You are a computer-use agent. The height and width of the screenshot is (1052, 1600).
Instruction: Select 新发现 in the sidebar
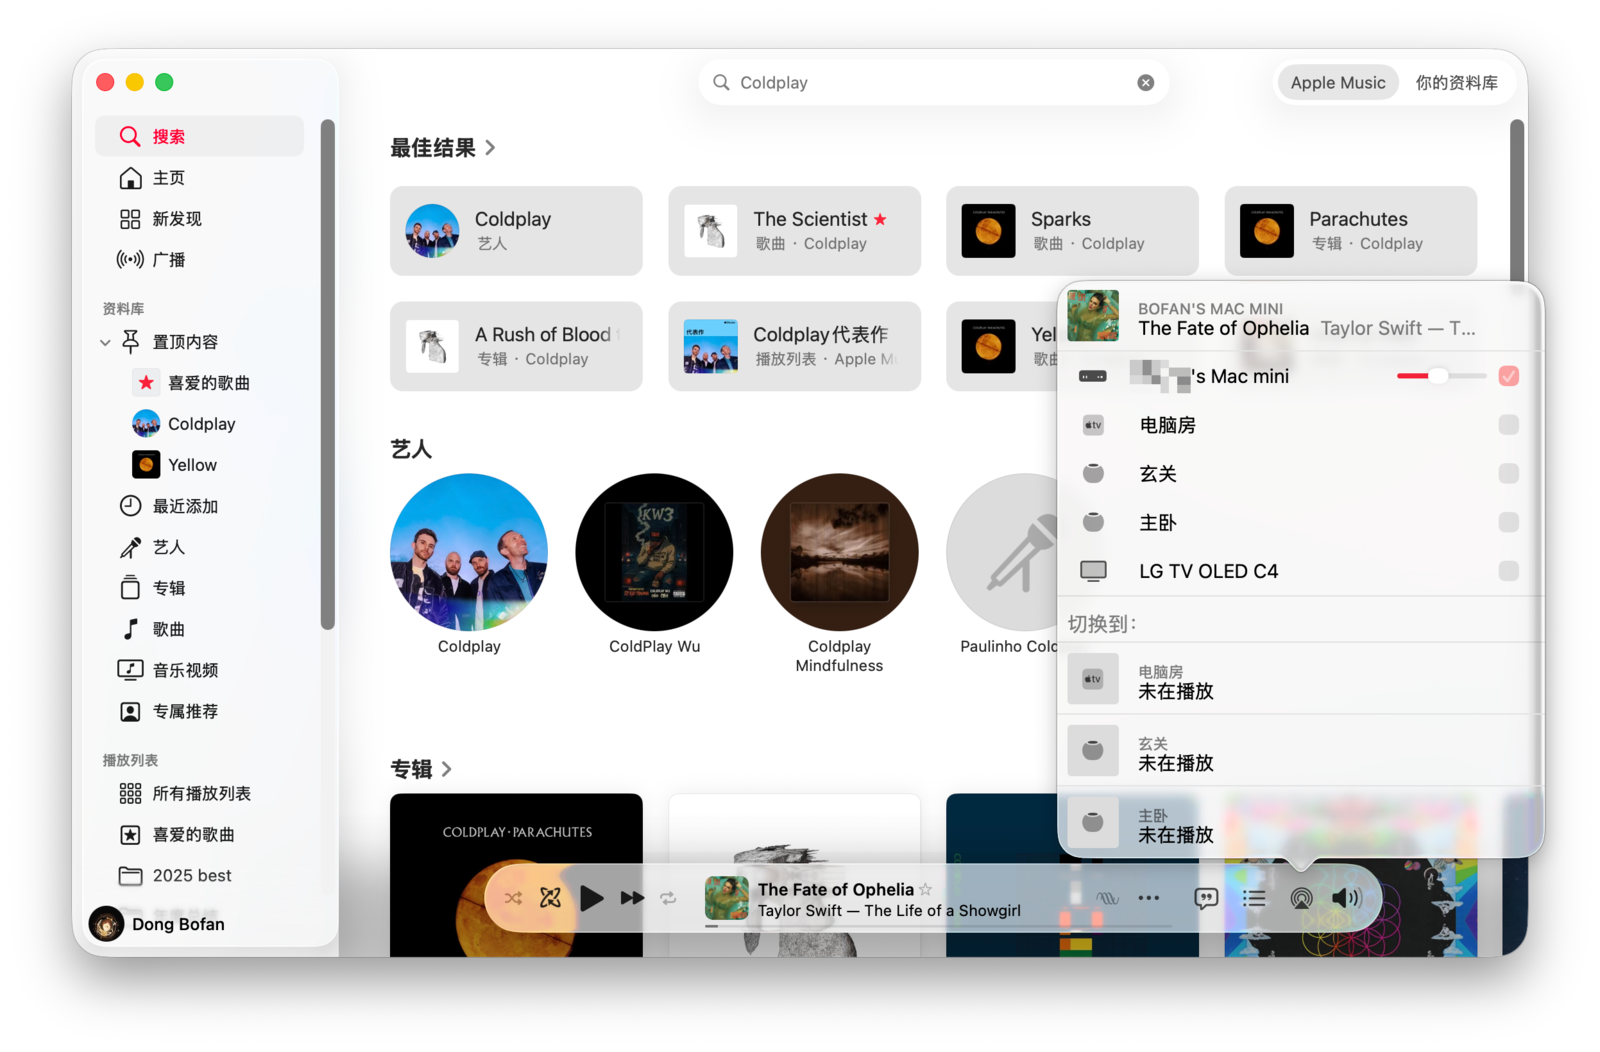point(177,219)
